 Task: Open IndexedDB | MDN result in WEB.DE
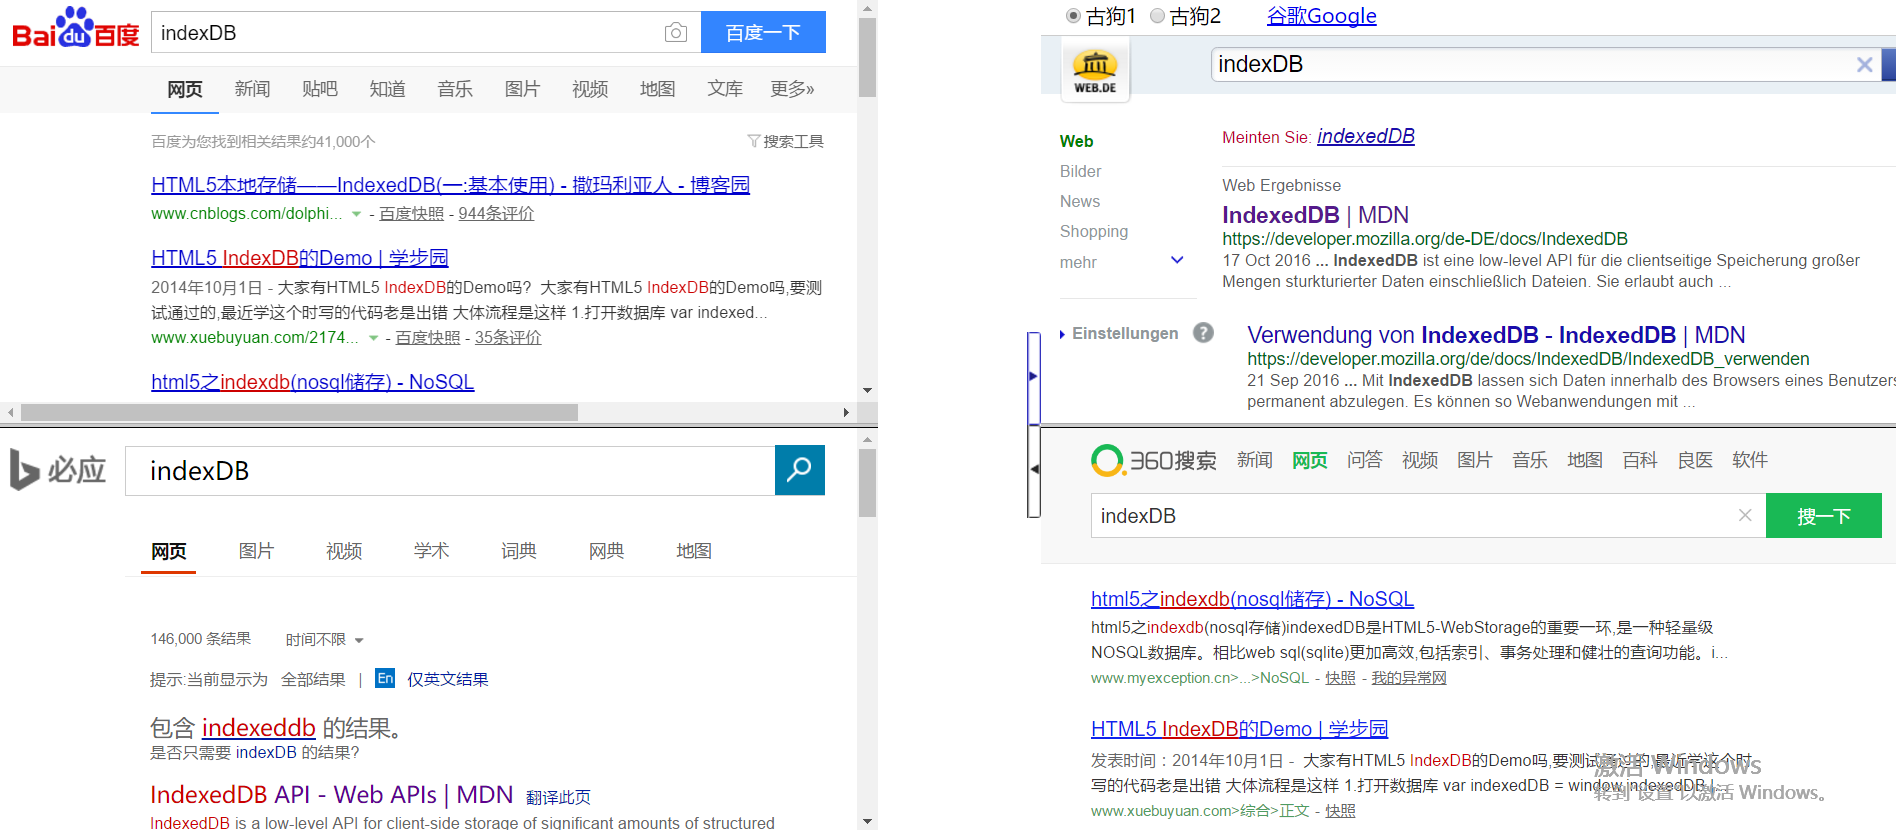point(1315,215)
